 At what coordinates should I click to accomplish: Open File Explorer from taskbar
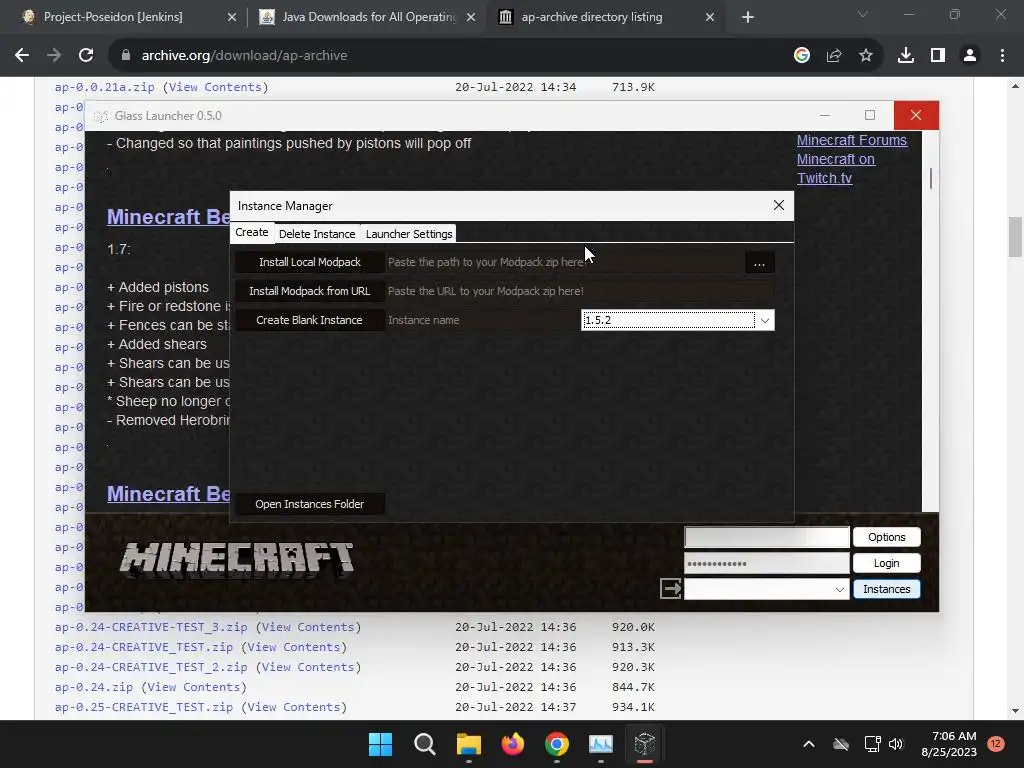pyautogui.click(x=468, y=744)
